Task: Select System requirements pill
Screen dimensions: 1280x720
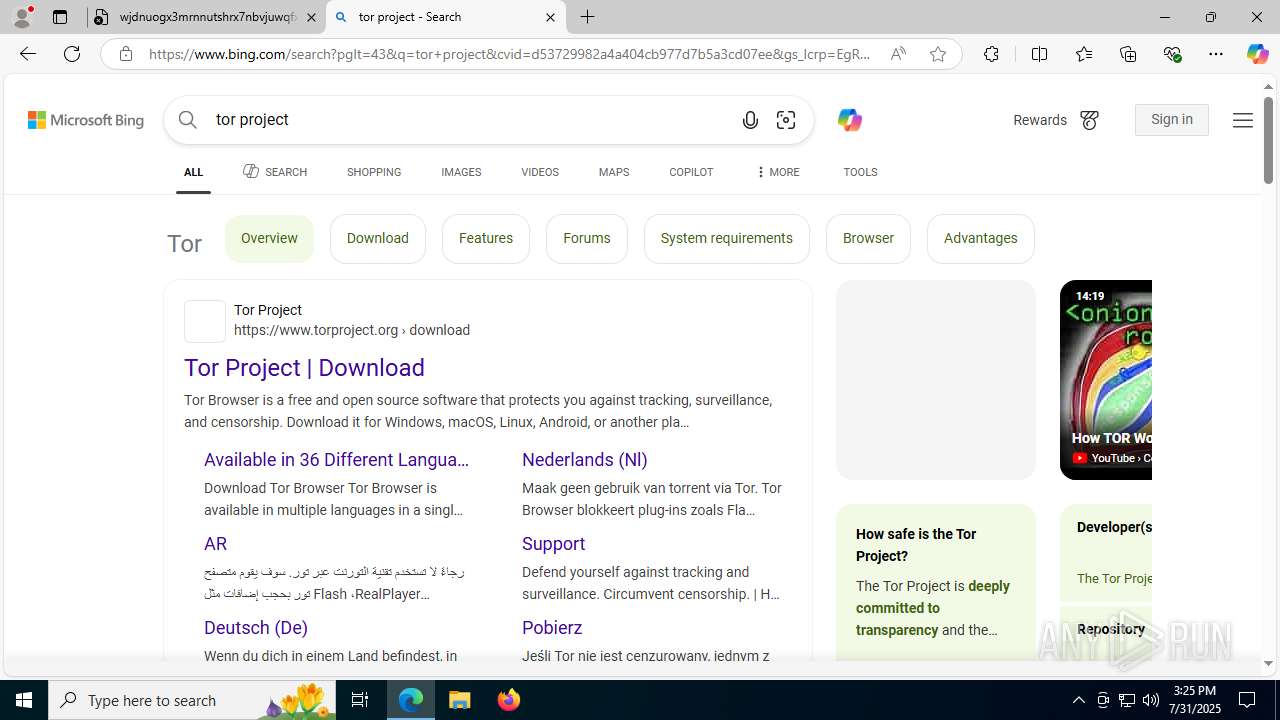Action: click(727, 238)
